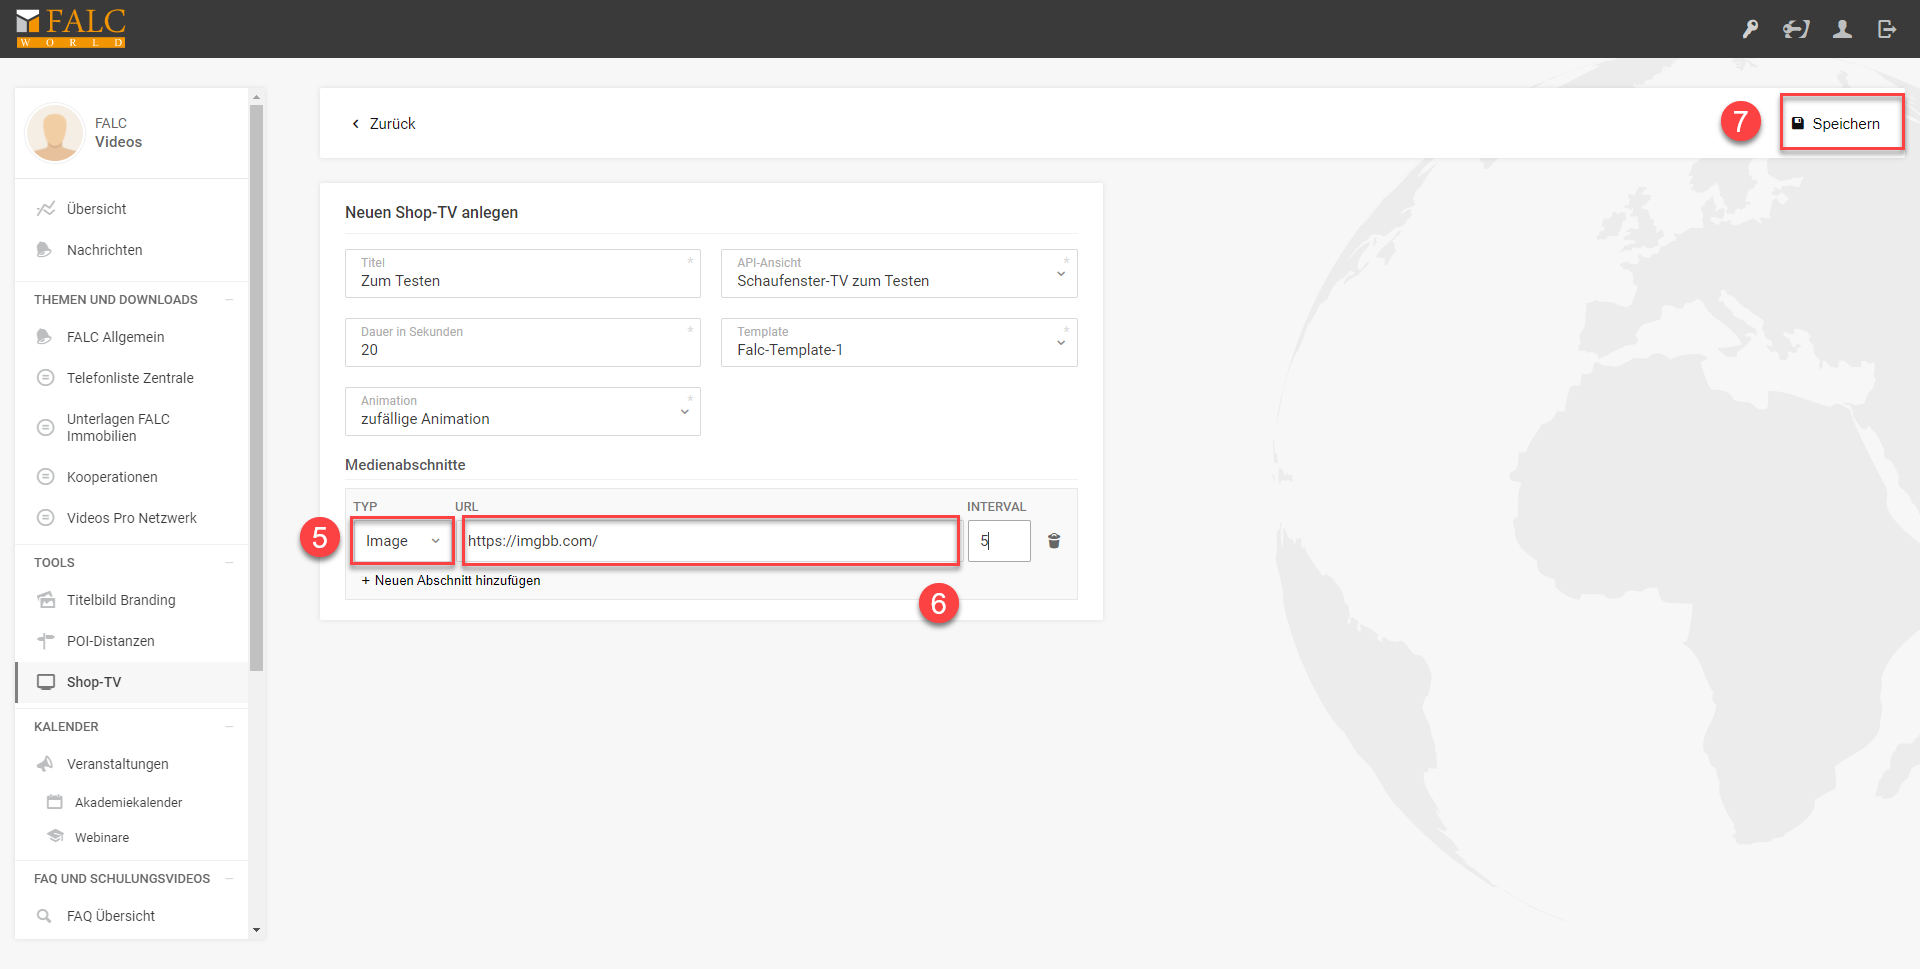1920x969 pixels.
Task: Collapse the Themen und Downloads section
Action: (x=229, y=300)
